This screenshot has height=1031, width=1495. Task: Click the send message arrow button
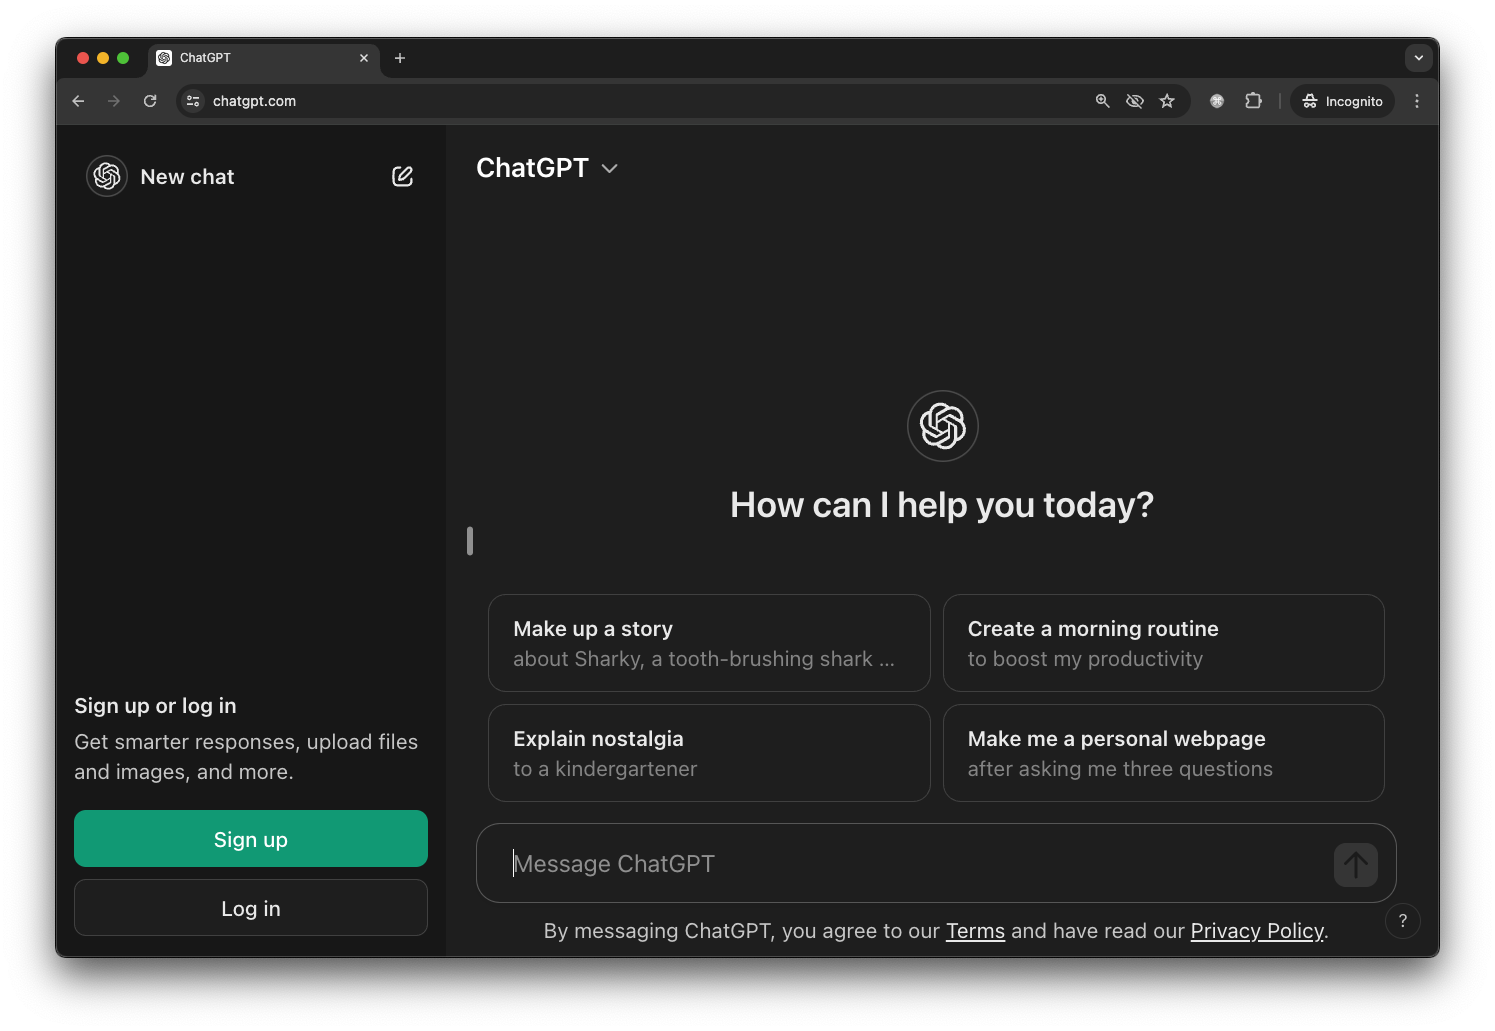pyautogui.click(x=1355, y=864)
